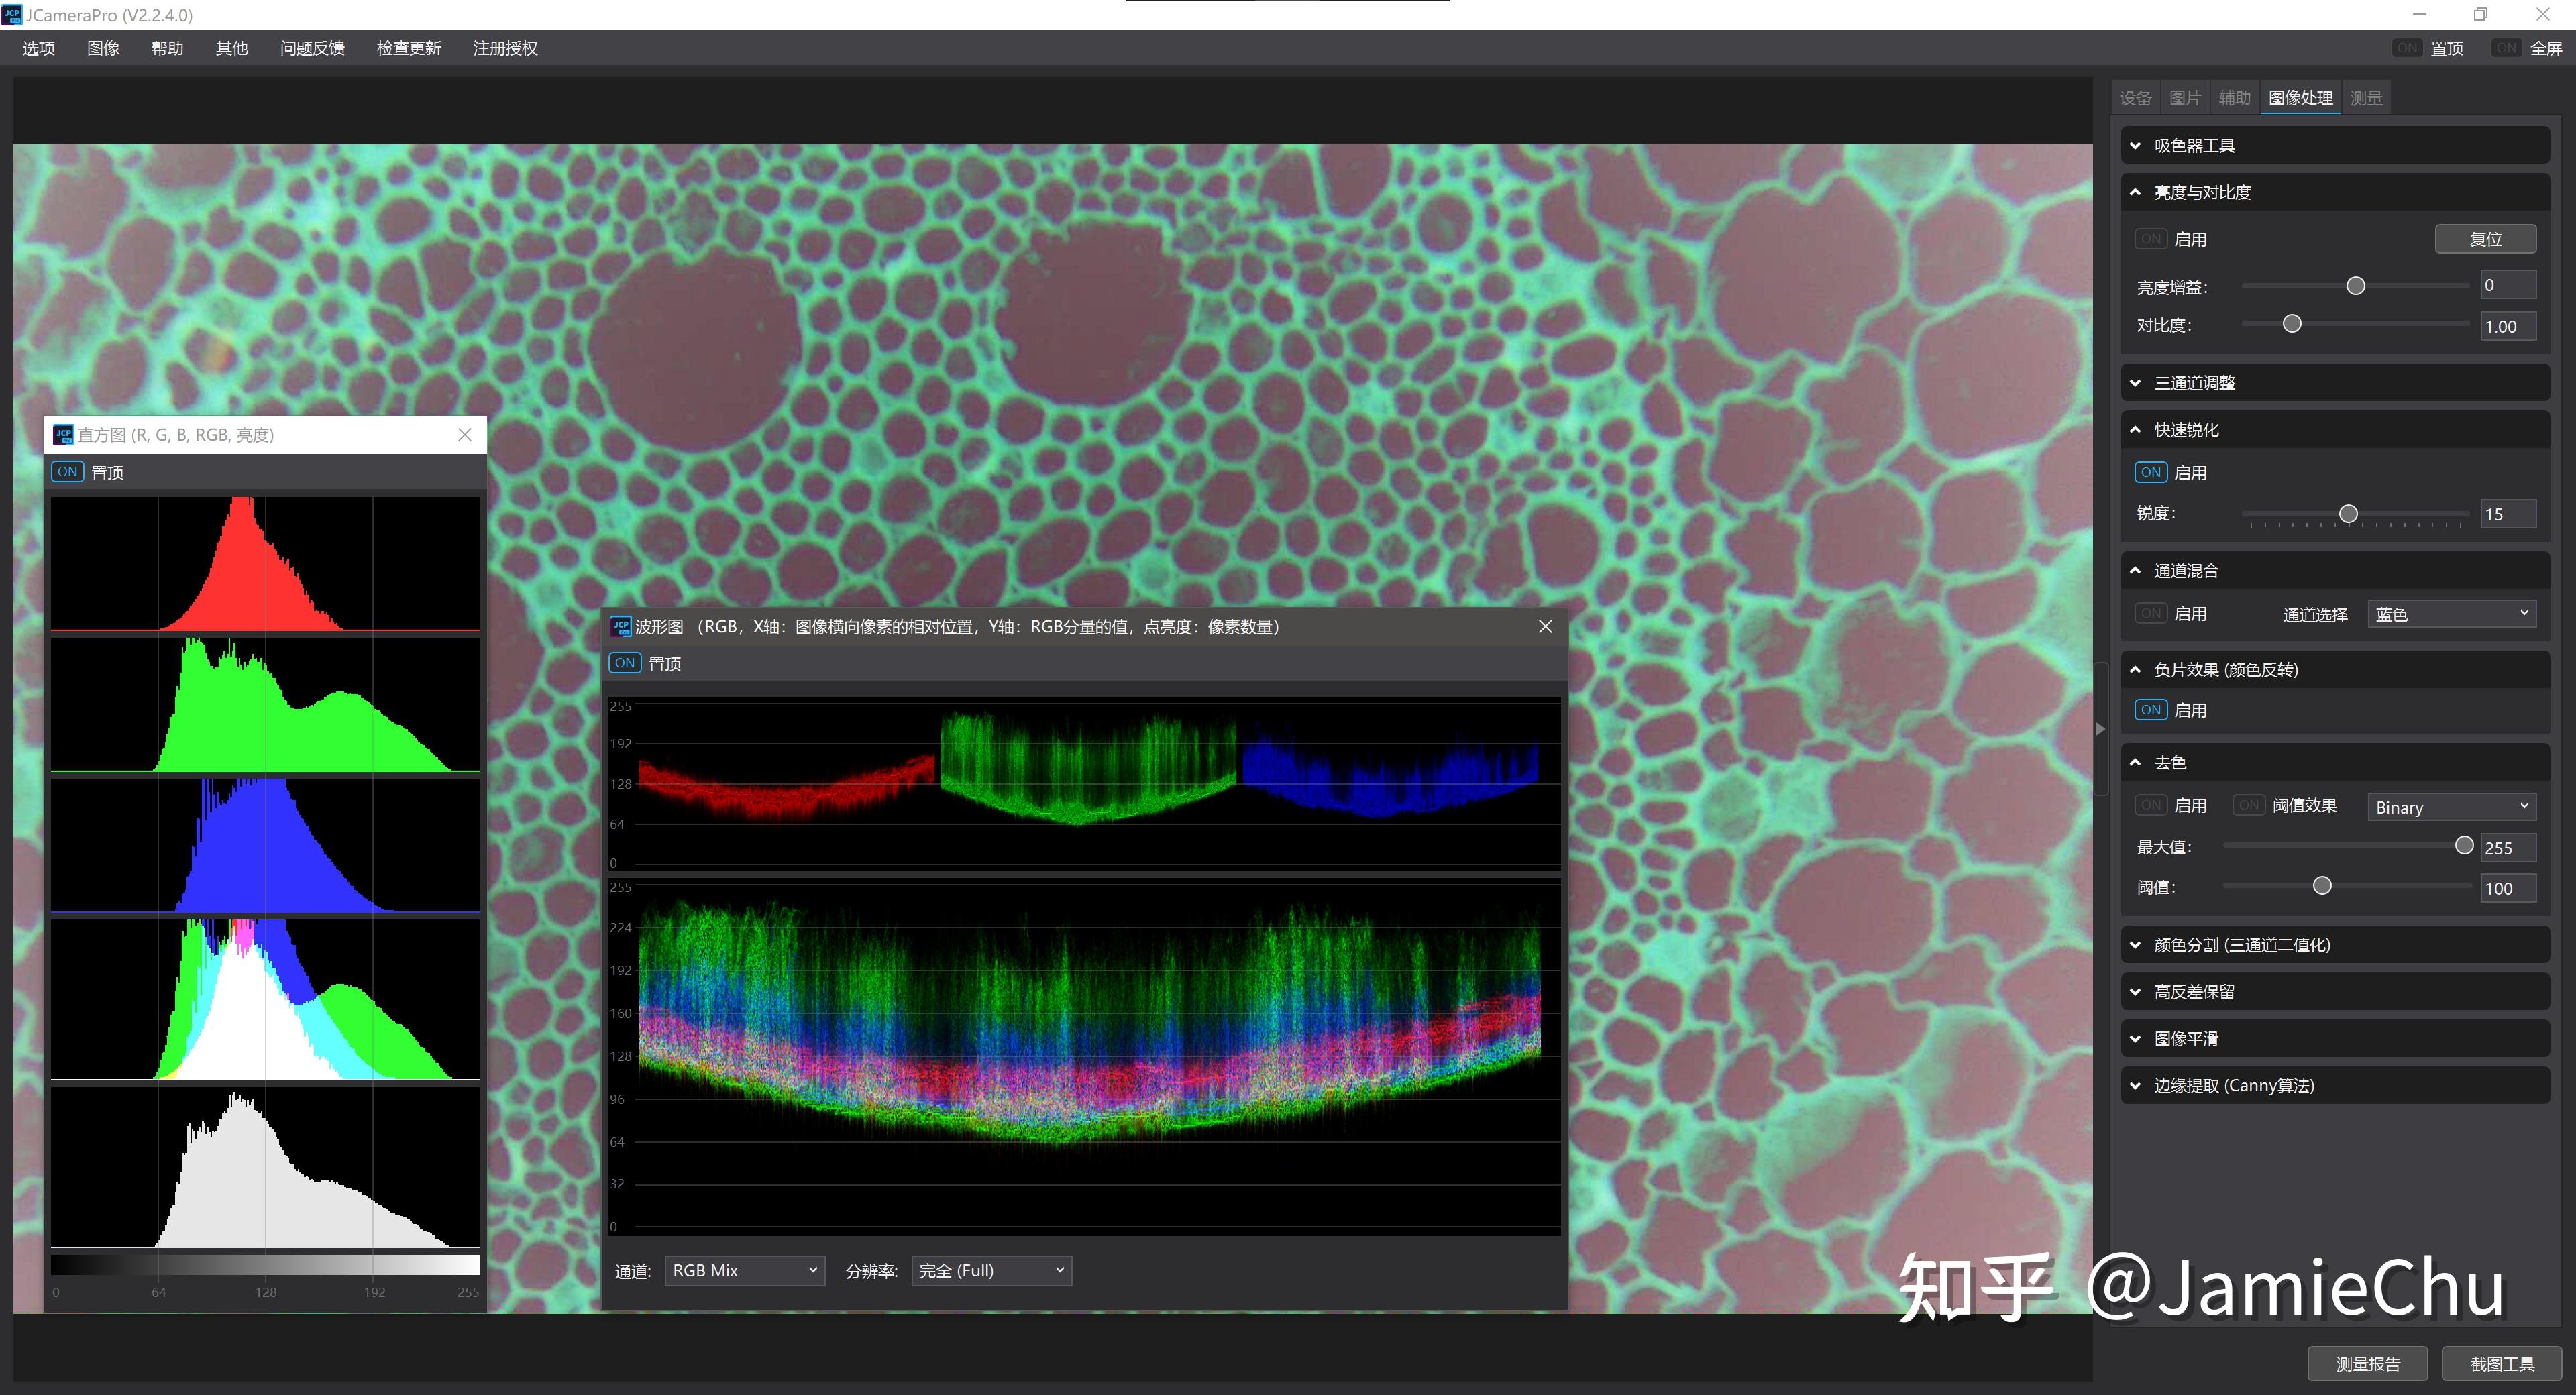
Task: Switch to the 测量 tab
Action: (2366, 98)
